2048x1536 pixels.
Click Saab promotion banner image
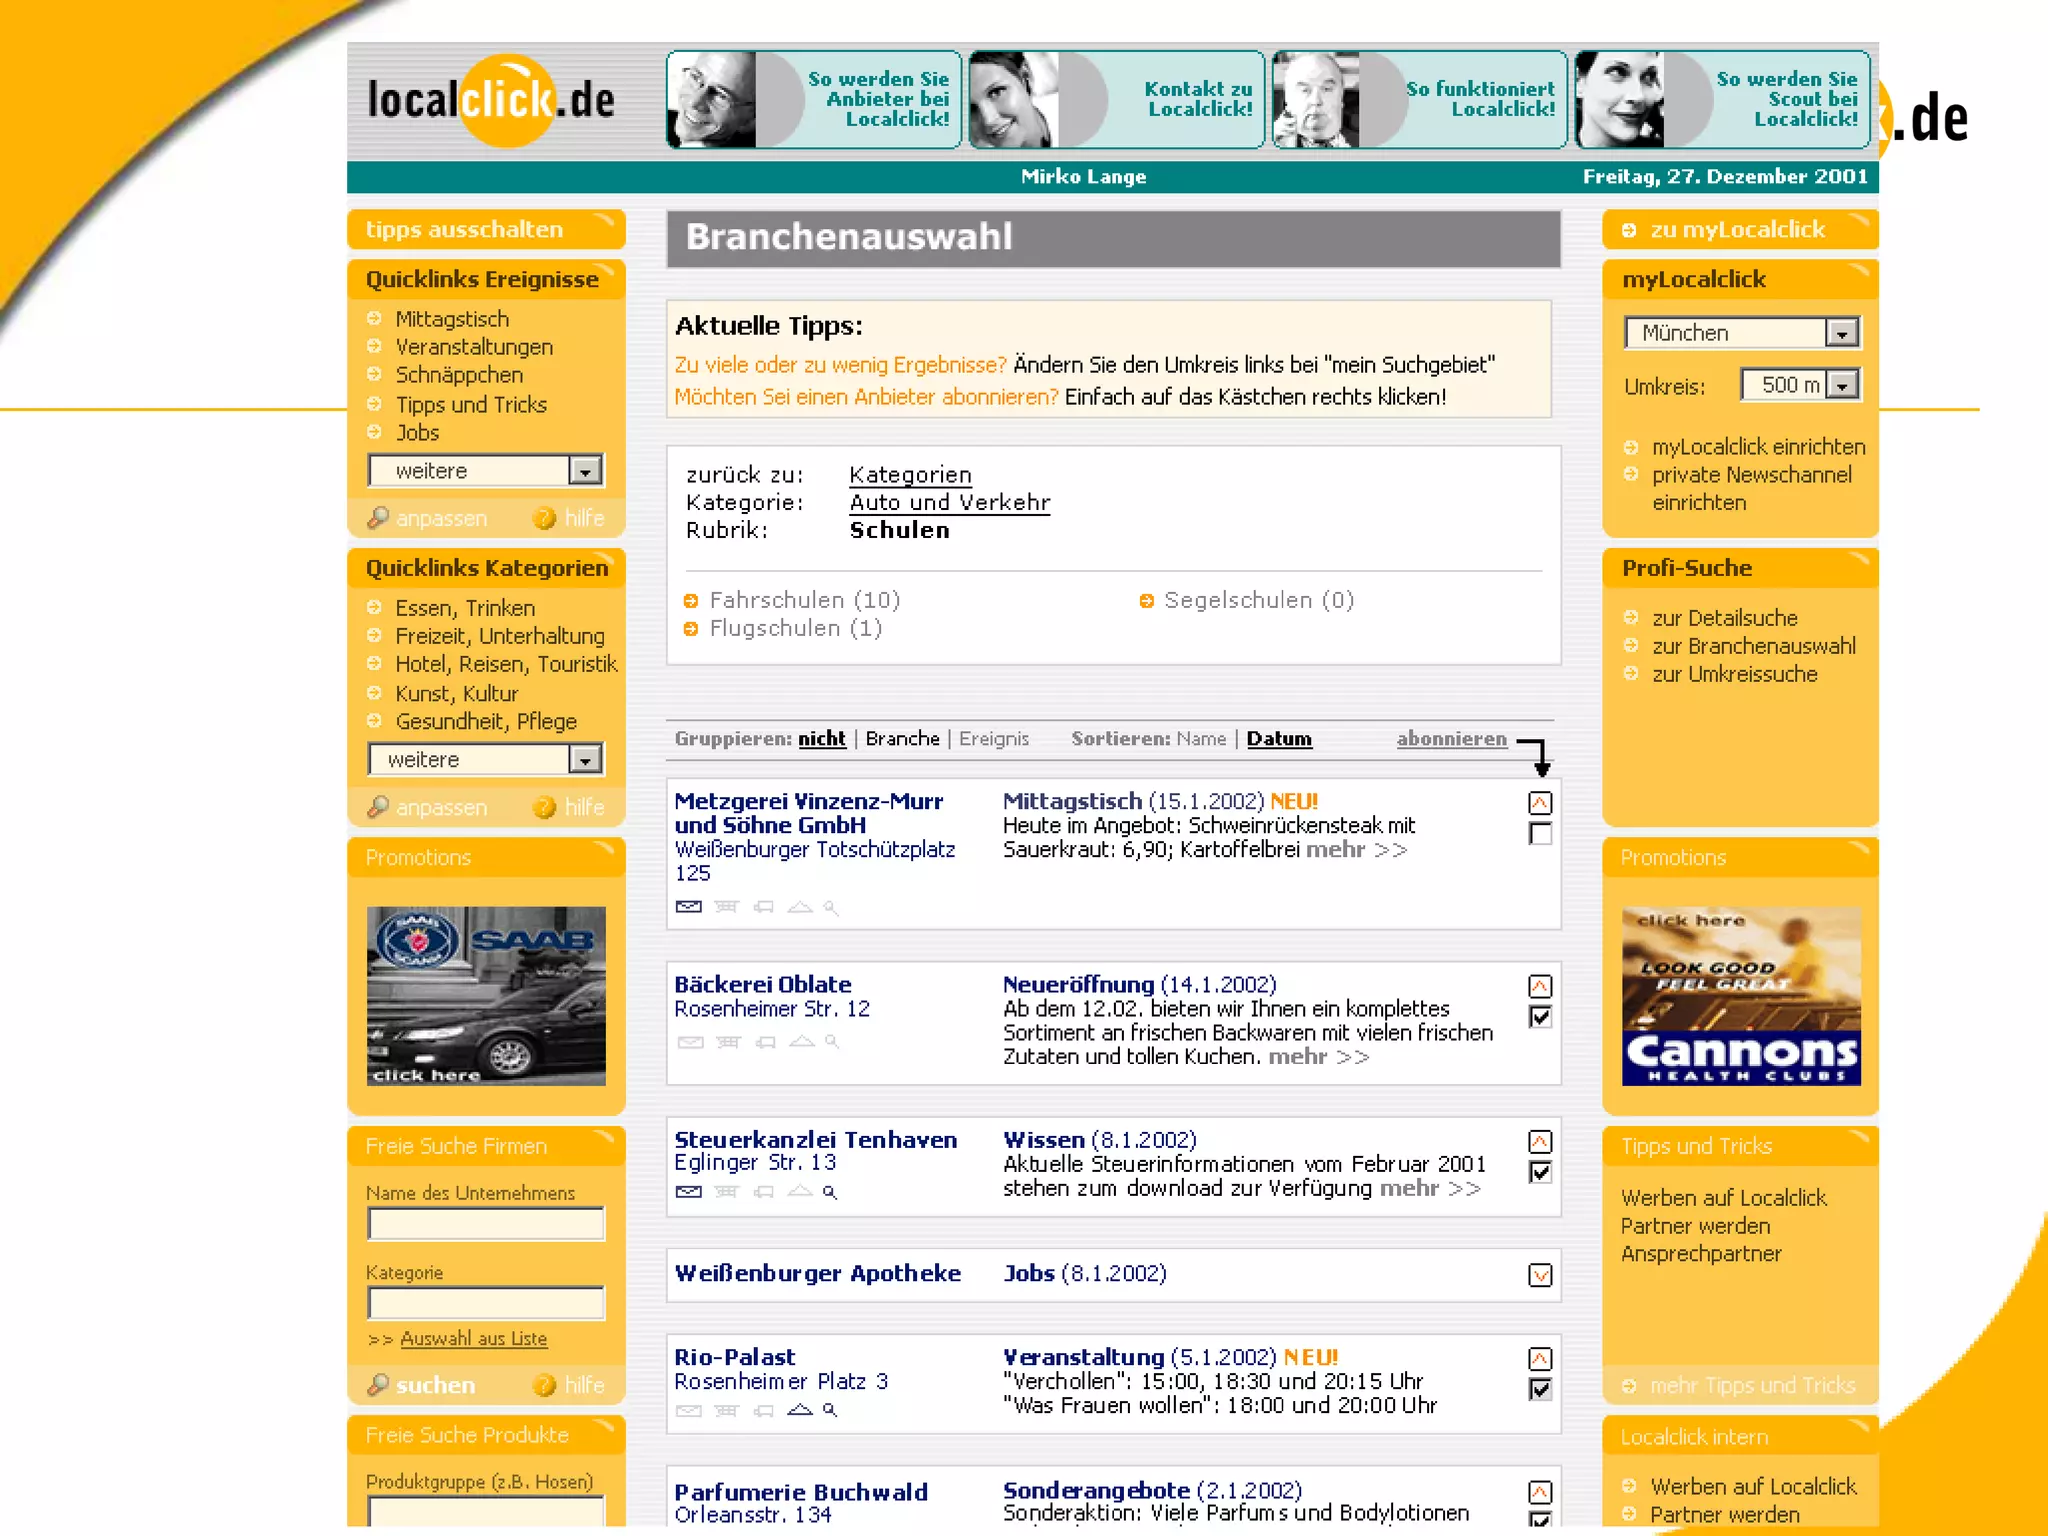click(486, 996)
